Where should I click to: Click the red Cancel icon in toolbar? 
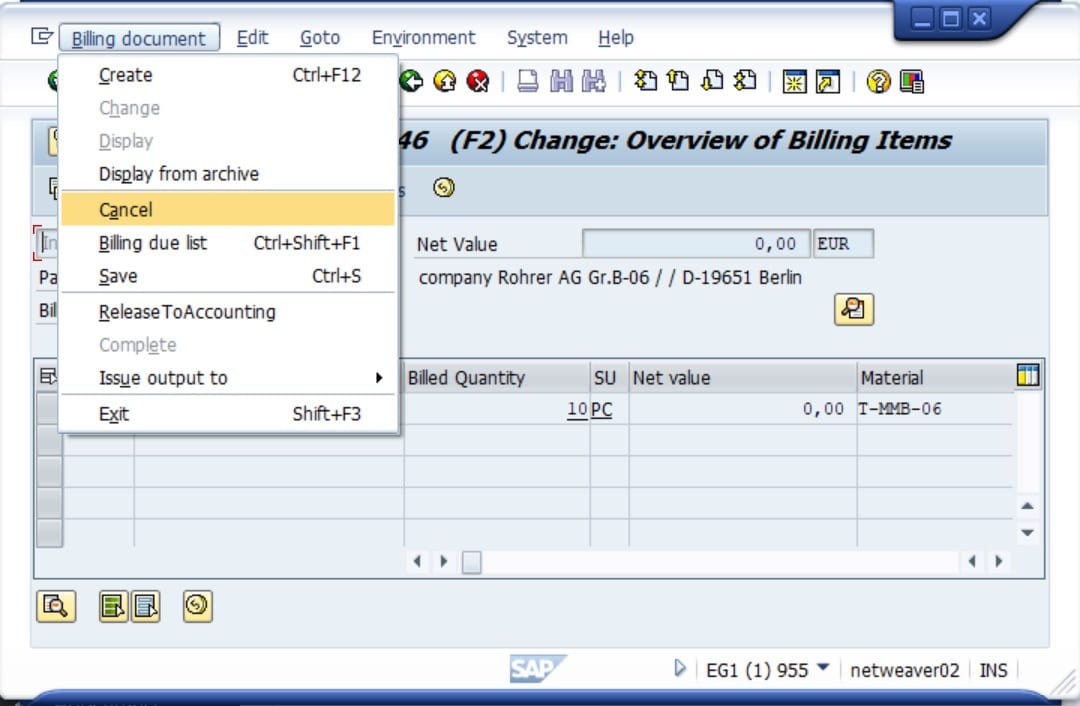477,81
